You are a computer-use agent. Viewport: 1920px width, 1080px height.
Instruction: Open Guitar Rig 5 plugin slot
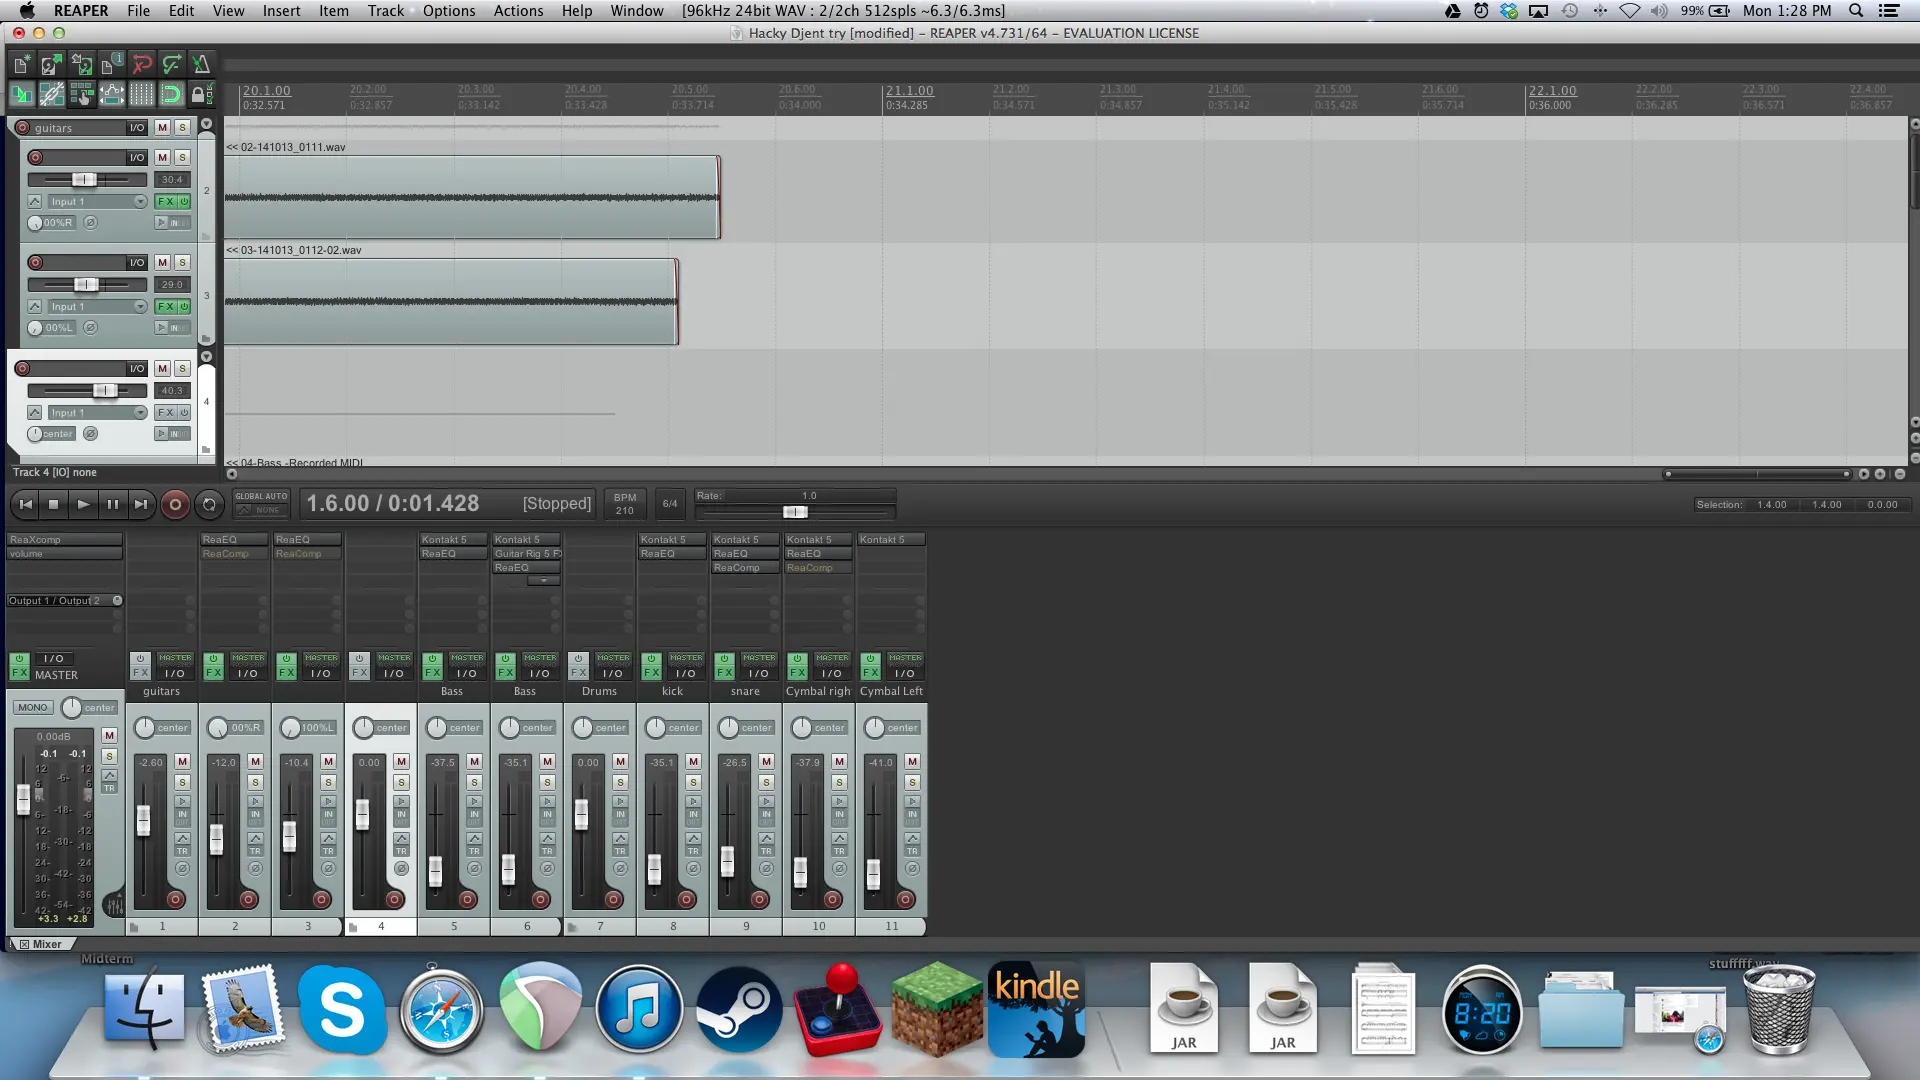(x=527, y=554)
